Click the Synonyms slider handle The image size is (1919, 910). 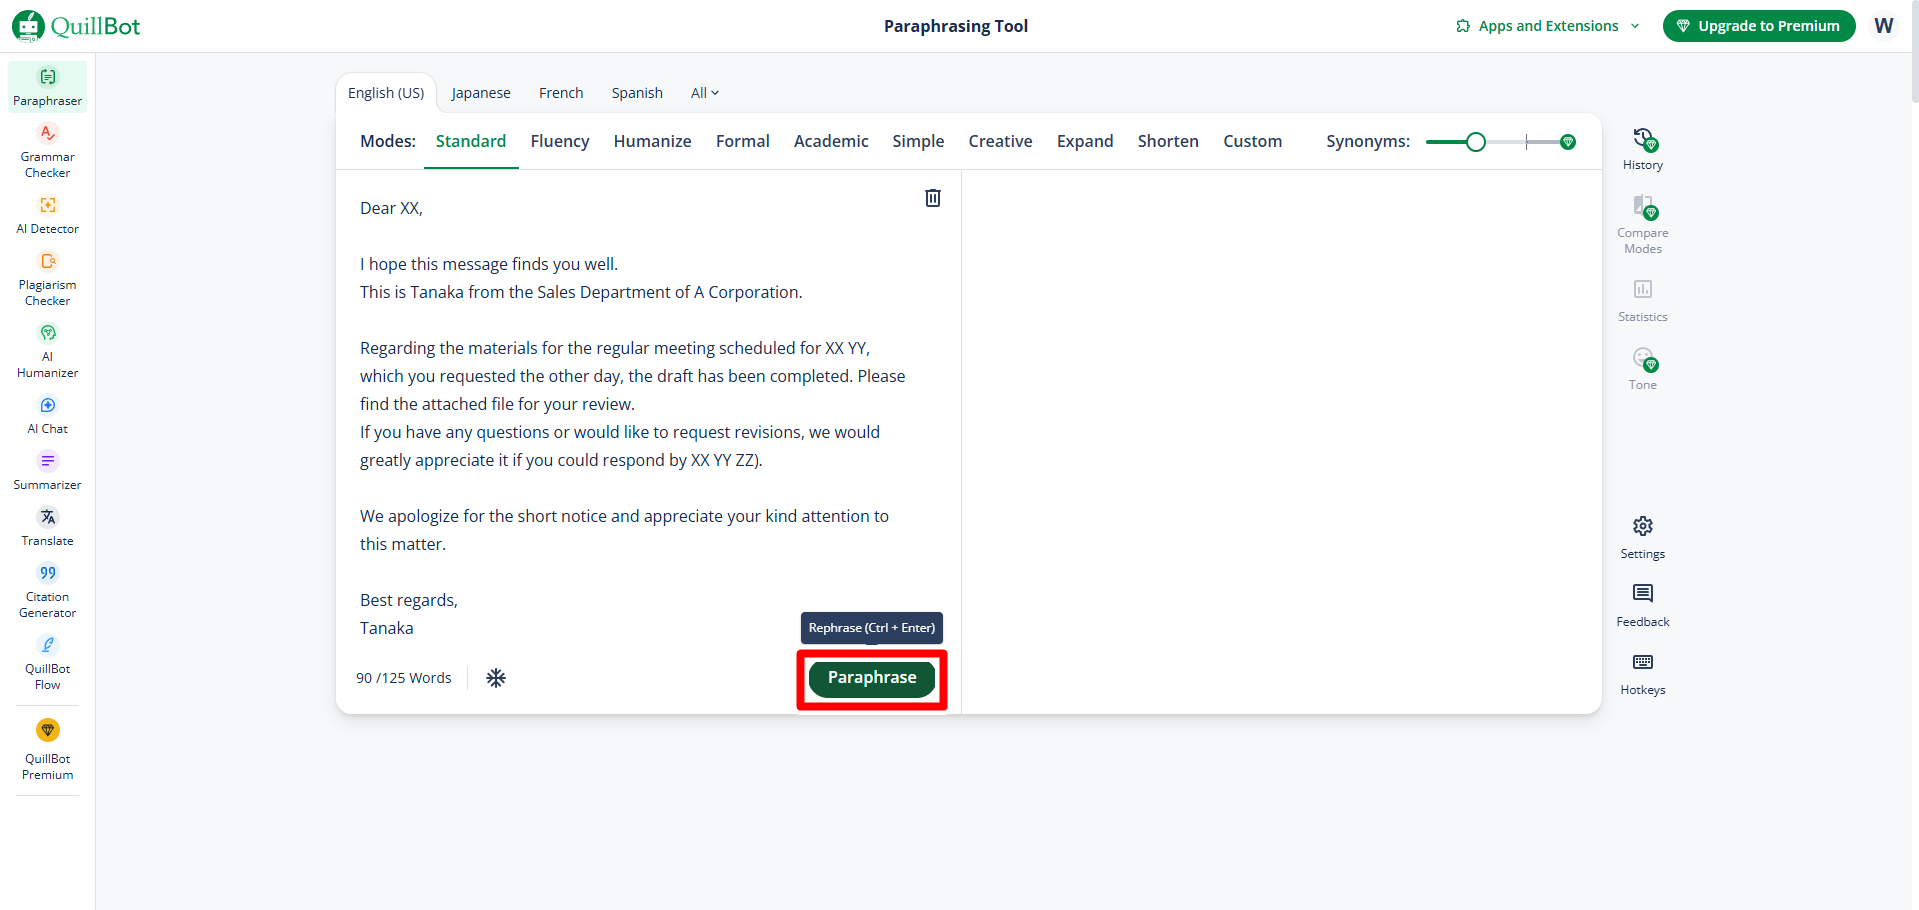pyautogui.click(x=1476, y=142)
